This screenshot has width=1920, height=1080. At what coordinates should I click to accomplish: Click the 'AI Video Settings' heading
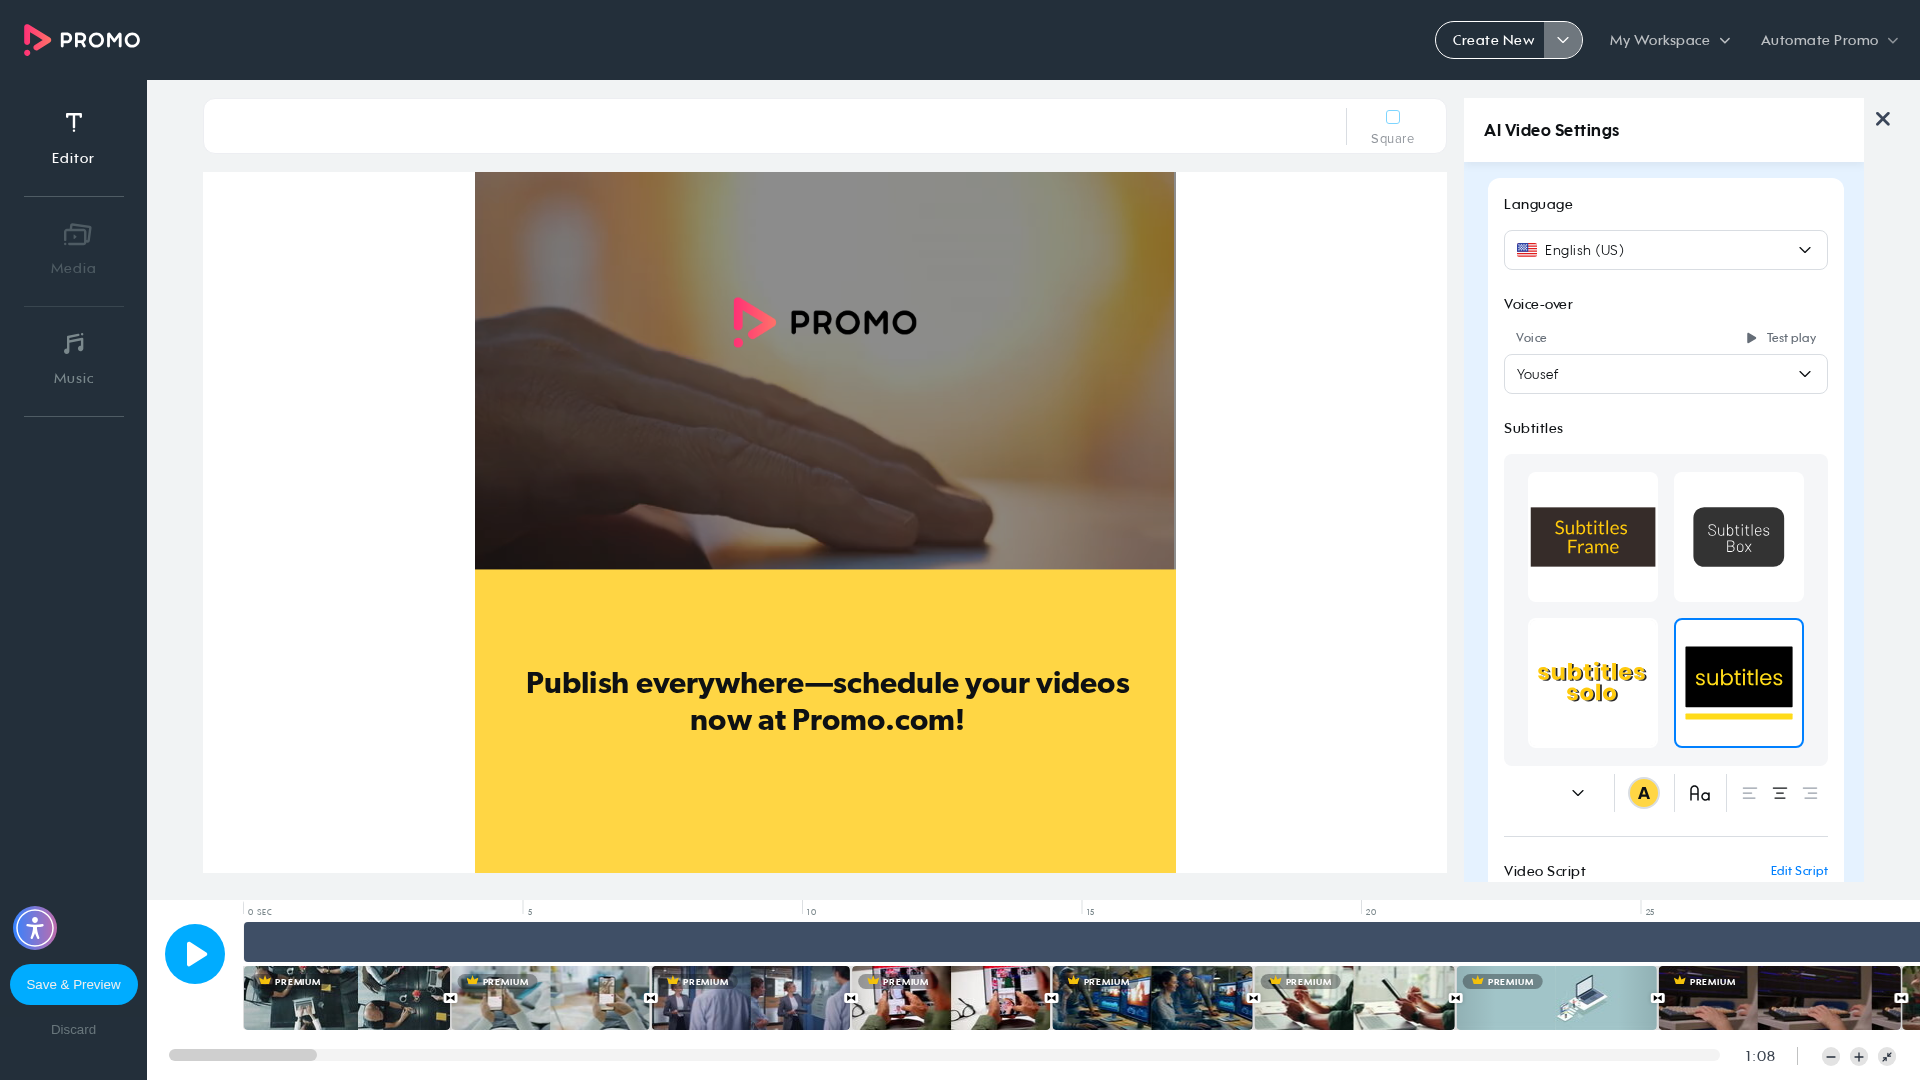pos(1552,130)
